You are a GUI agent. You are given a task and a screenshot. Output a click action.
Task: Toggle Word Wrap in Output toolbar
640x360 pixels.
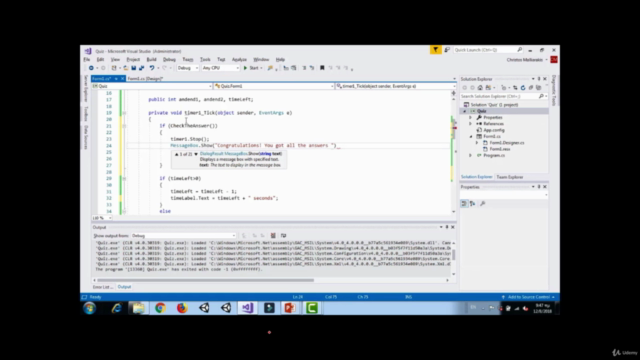pyautogui.click(x=283, y=236)
